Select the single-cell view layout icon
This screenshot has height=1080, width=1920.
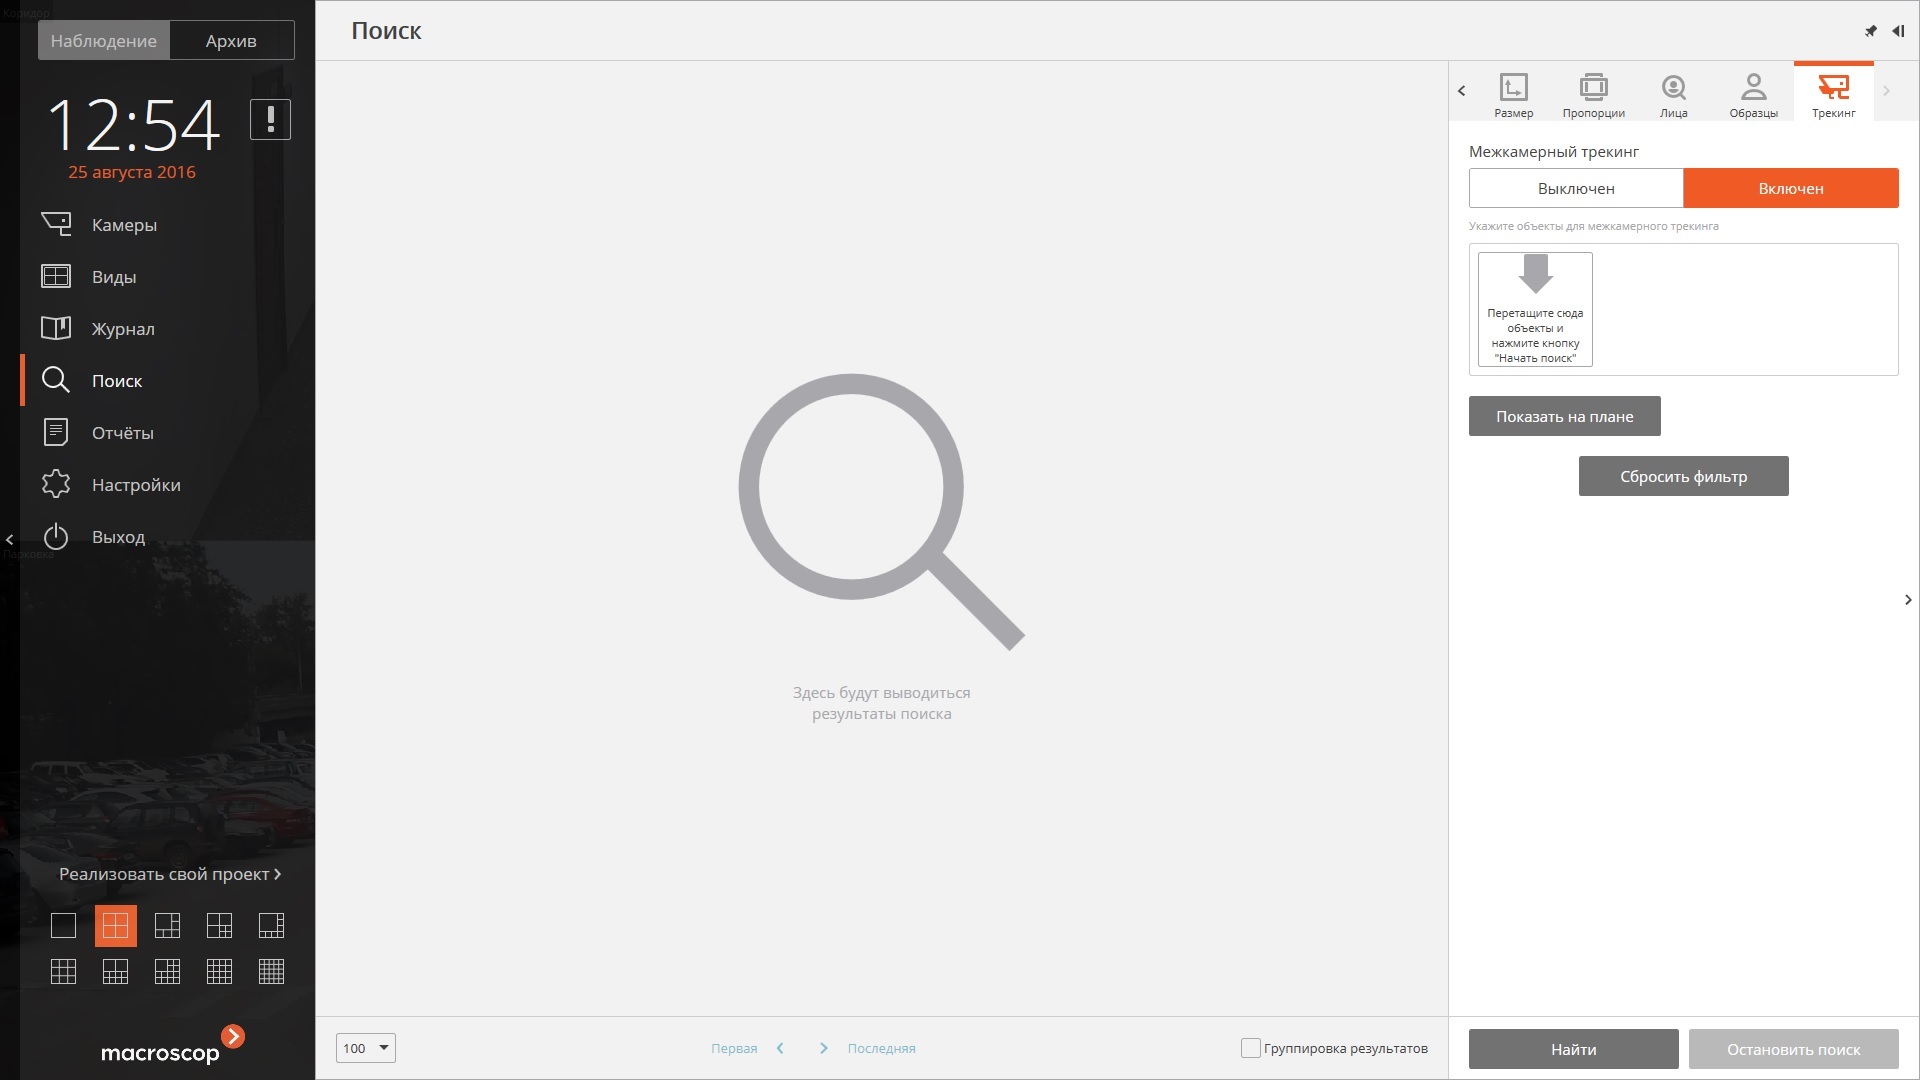click(63, 926)
